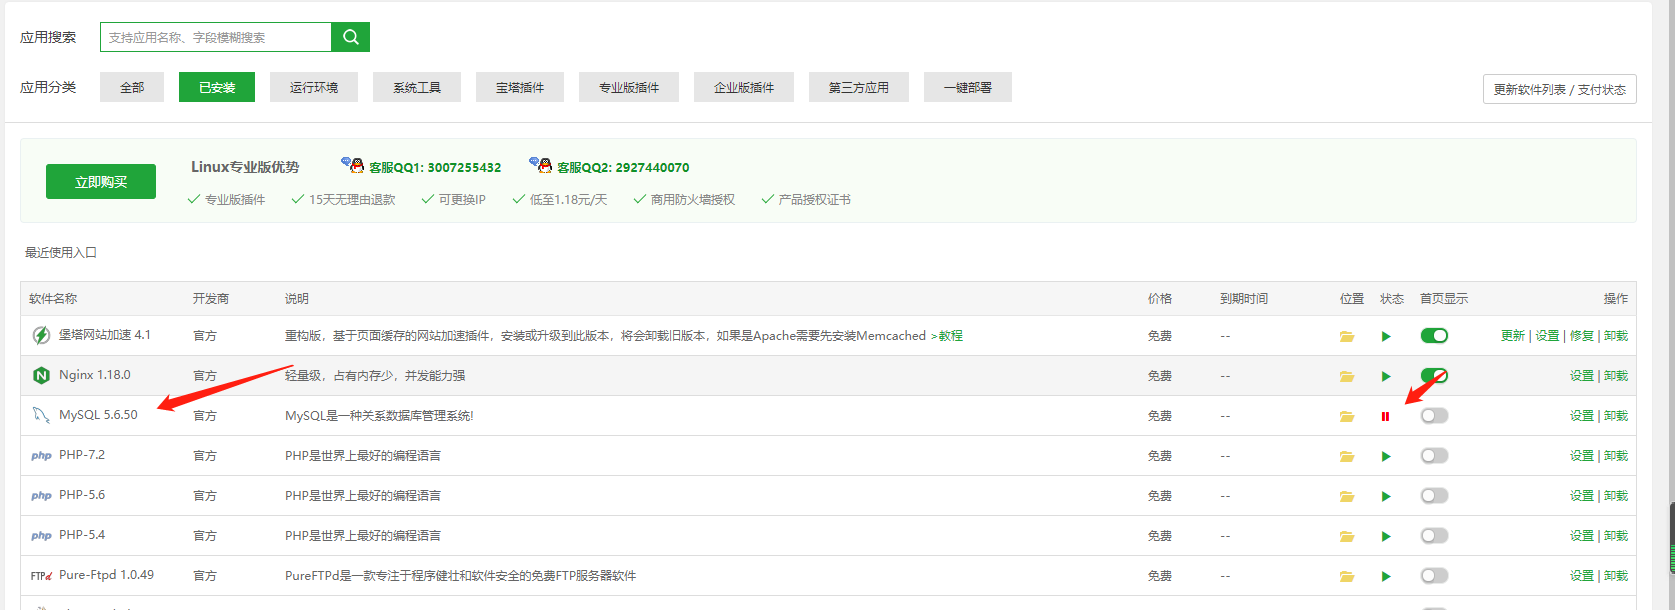This screenshot has height=610, width=1675.
Task: Switch to 宝塔插件 category
Action: (520, 87)
